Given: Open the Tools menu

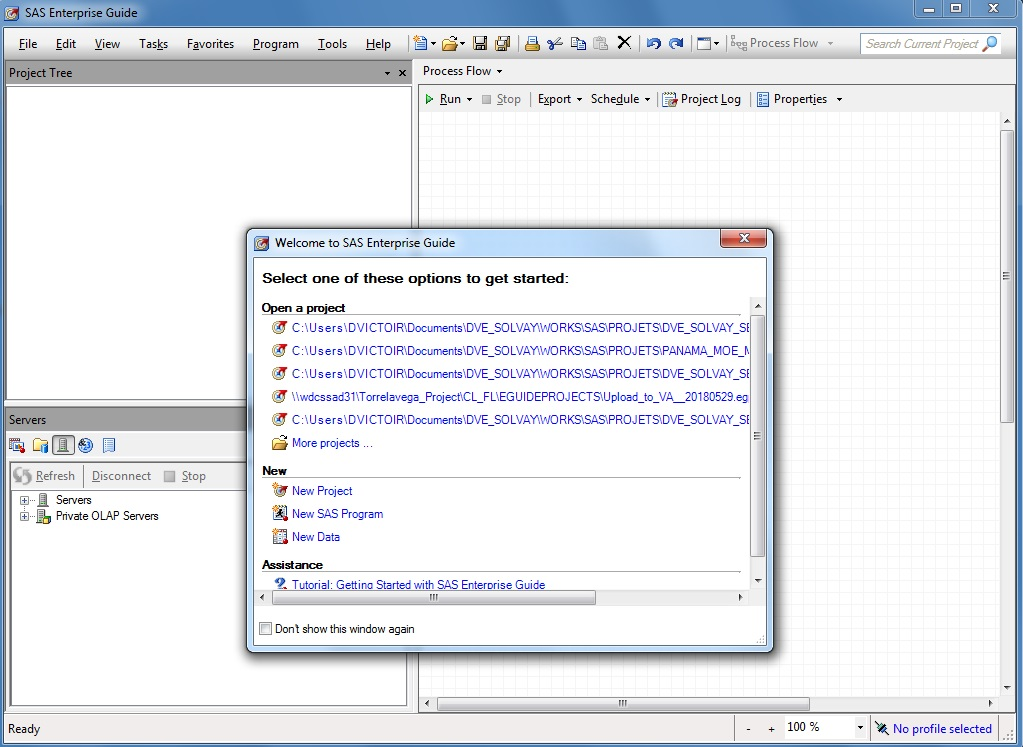Looking at the screenshot, I should click(332, 44).
